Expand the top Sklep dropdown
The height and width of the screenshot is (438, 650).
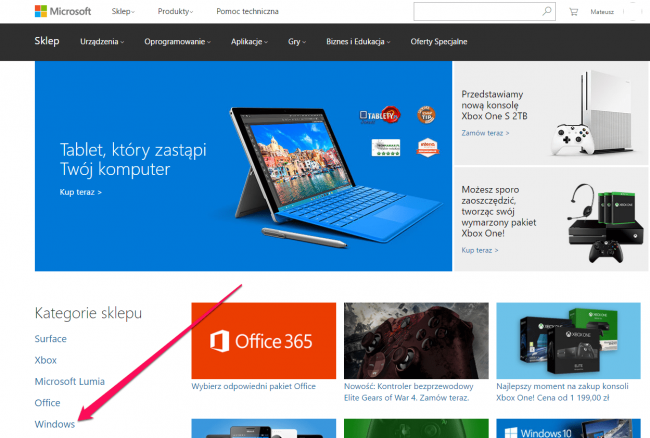point(123,12)
